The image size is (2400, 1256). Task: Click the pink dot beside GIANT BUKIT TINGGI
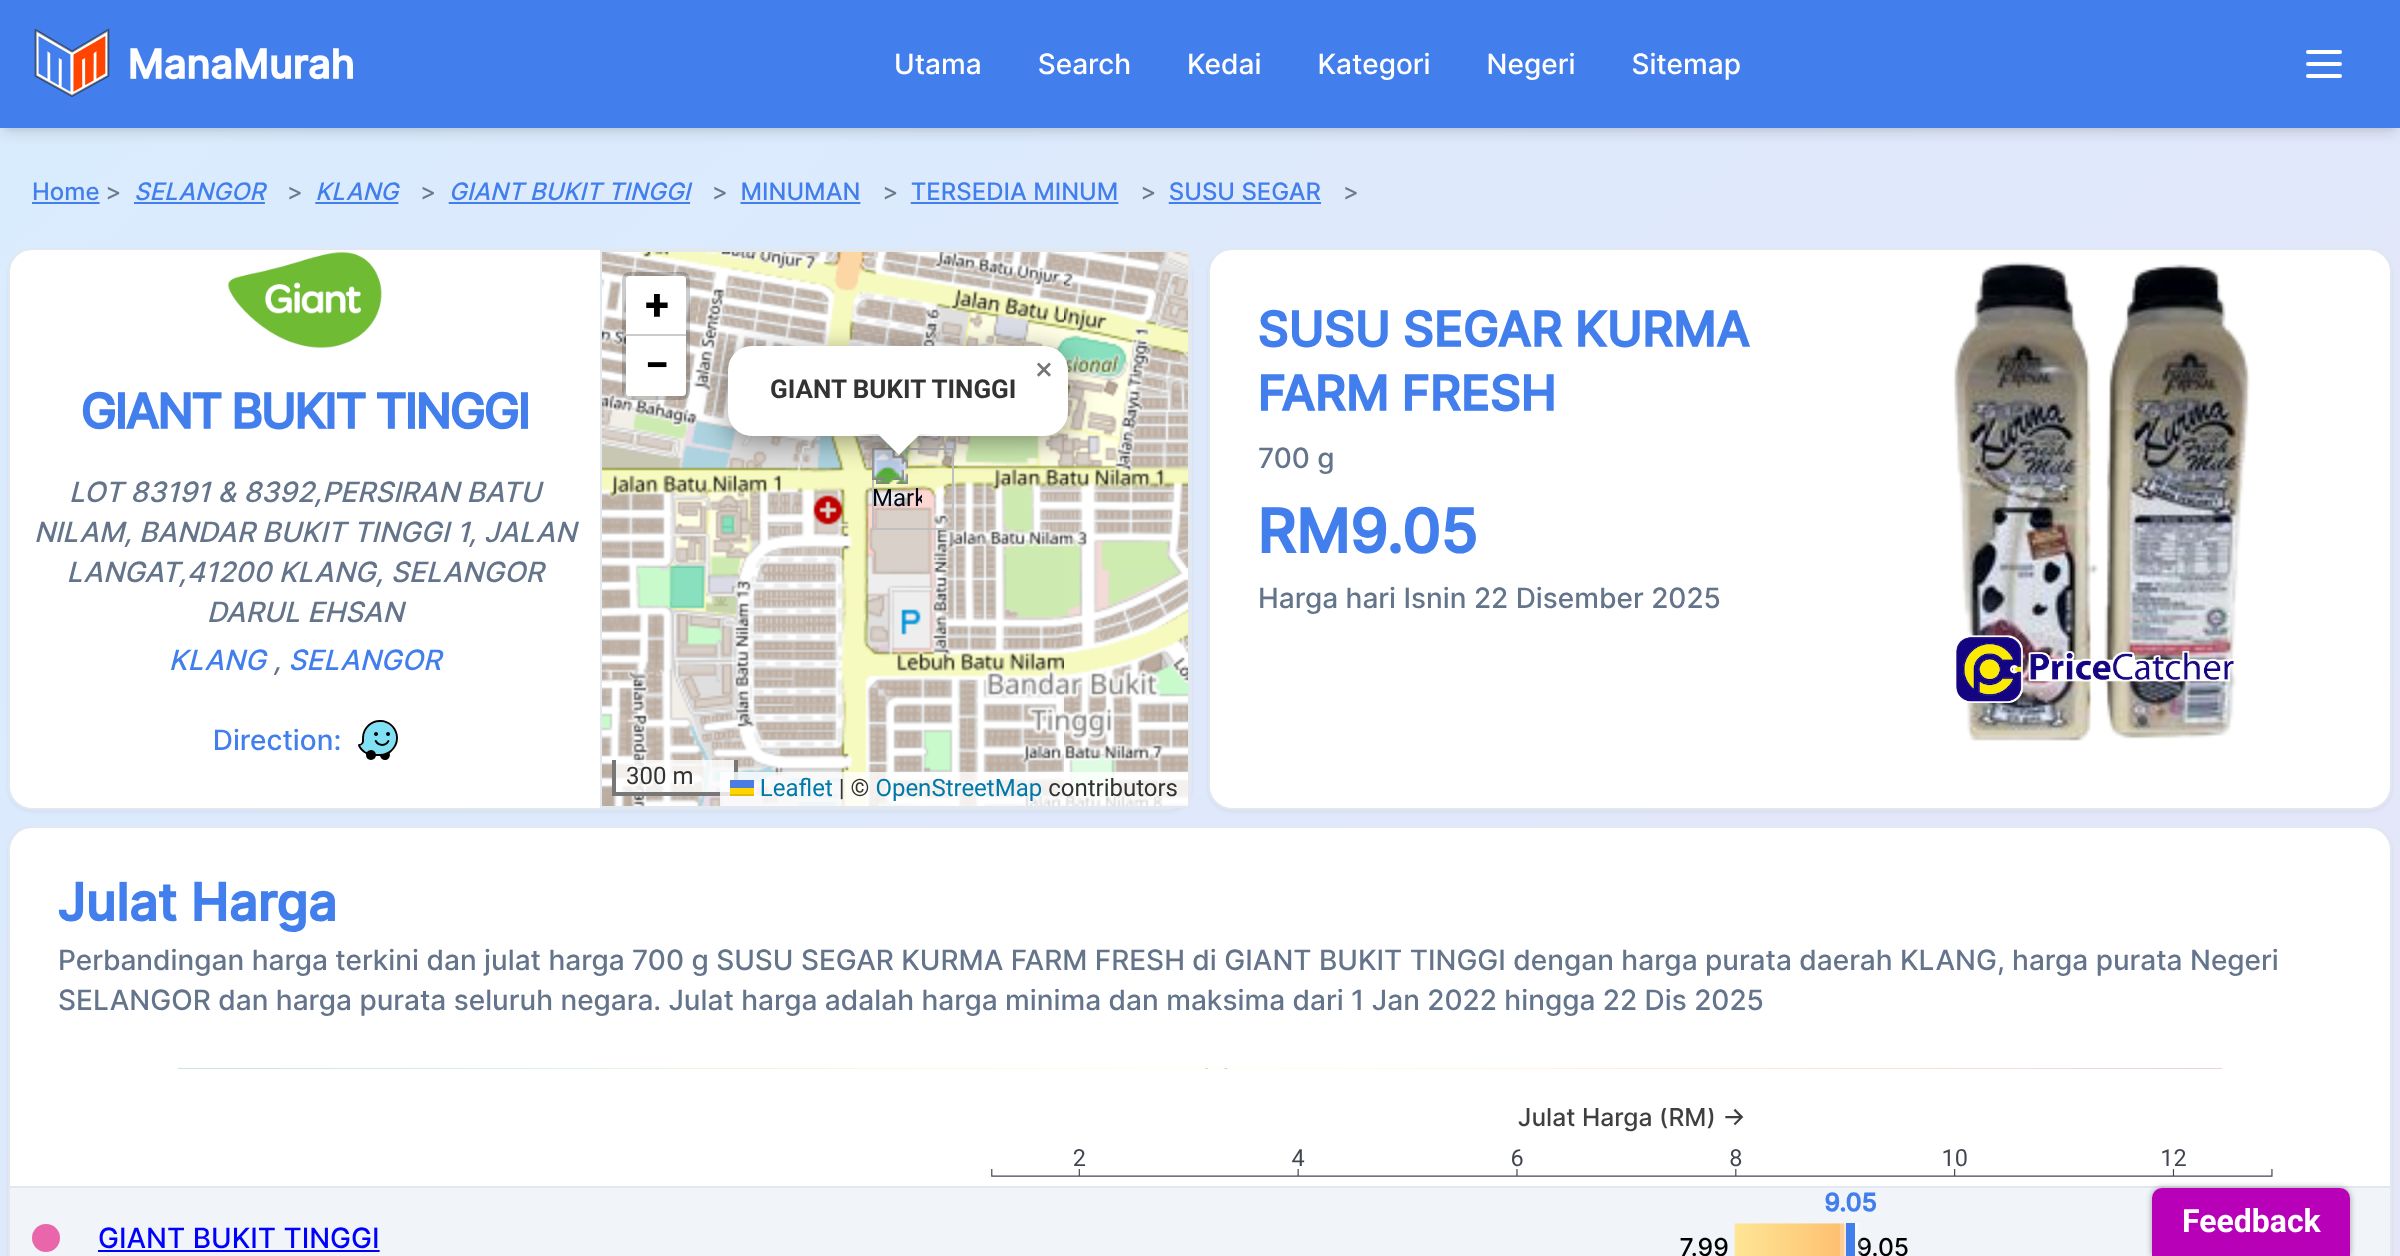[x=46, y=1238]
